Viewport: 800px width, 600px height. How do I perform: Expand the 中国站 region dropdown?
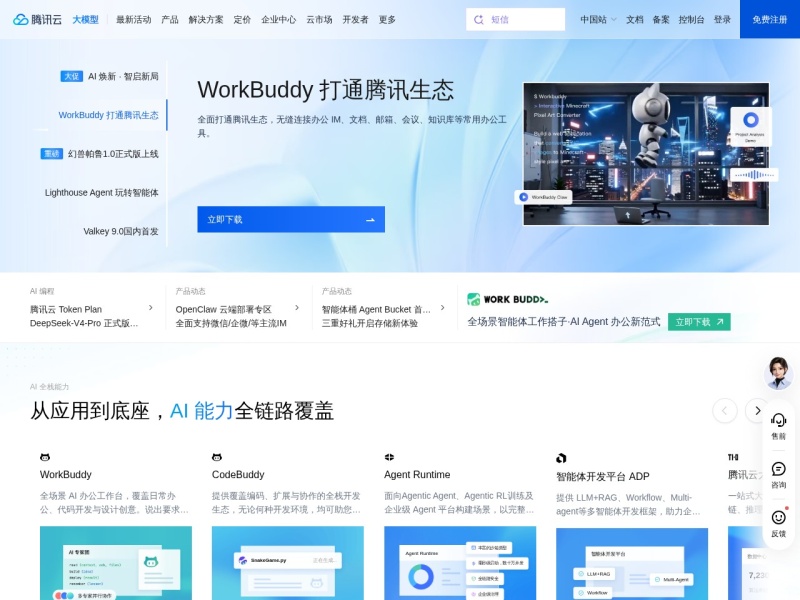point(598,19)
